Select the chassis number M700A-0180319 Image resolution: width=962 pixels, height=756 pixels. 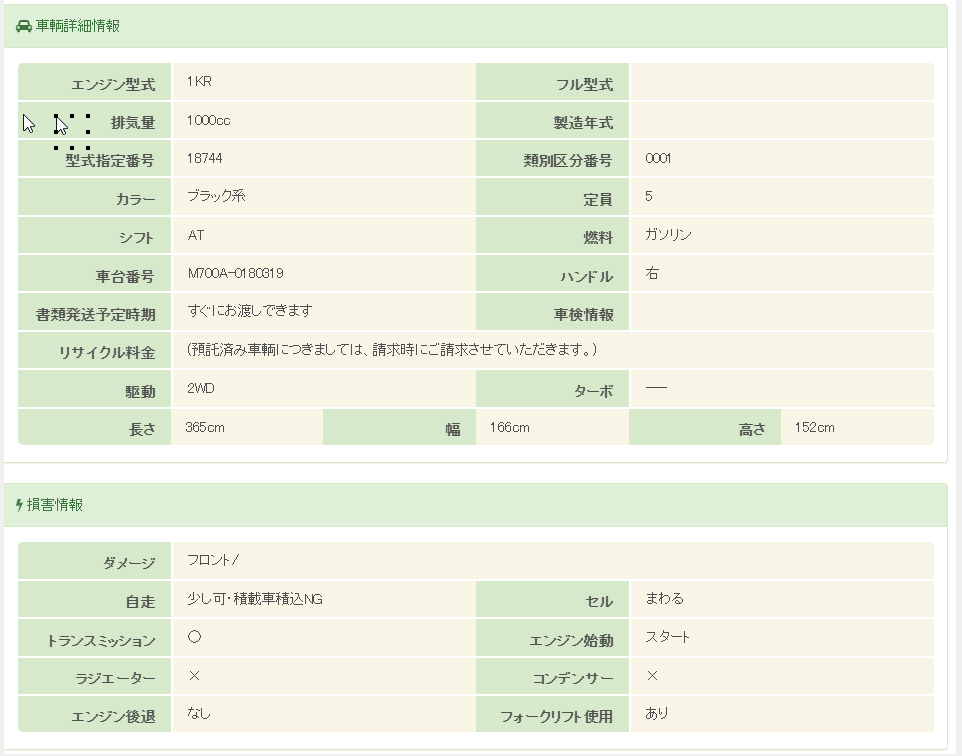point(235,274)
